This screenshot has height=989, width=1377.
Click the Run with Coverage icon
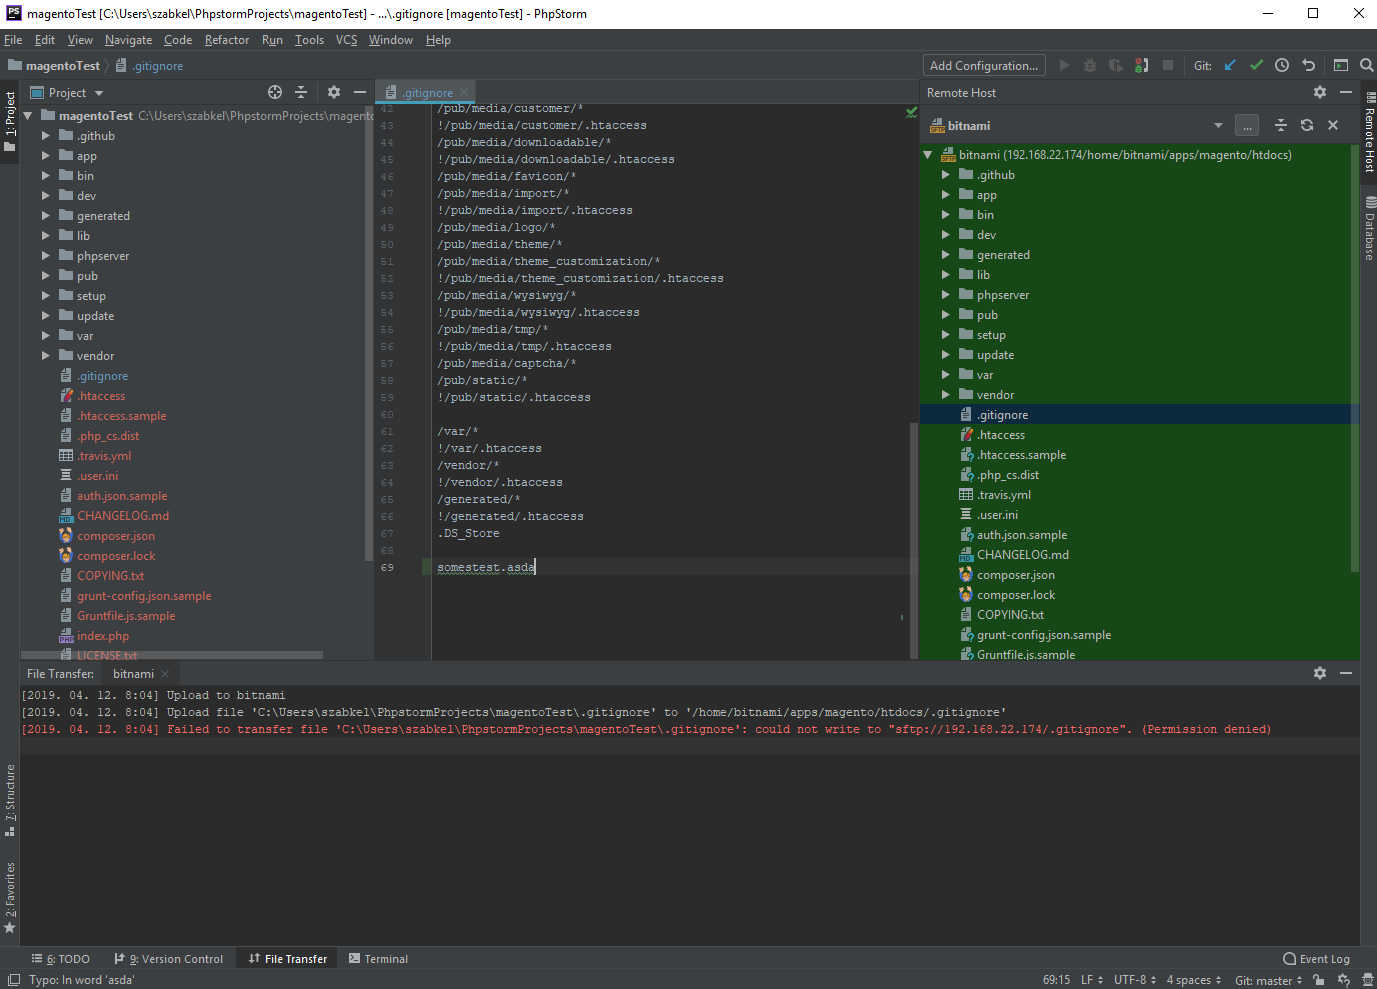1115,65
